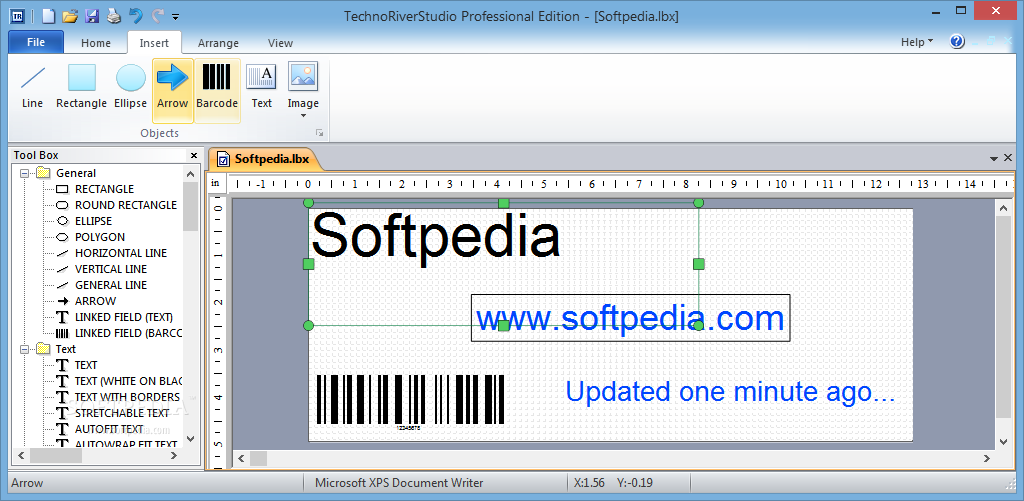Open a file via the folder icon
1024x501 pixels.
click(x=71, y=16)
